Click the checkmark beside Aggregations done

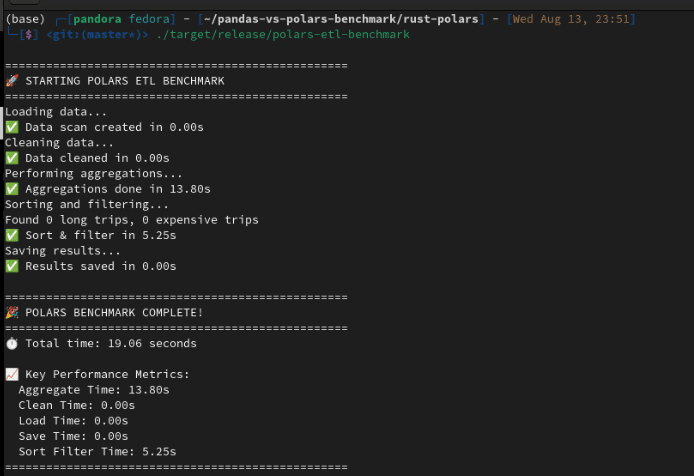[11, 189]
